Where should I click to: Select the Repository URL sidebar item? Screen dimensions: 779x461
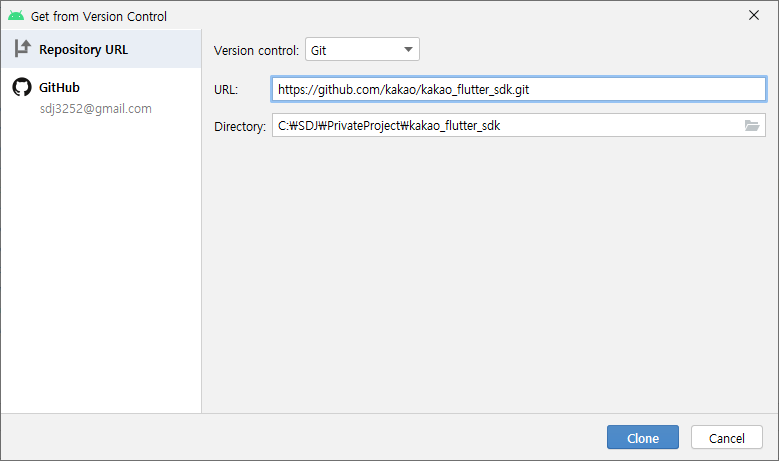point(101,49)
